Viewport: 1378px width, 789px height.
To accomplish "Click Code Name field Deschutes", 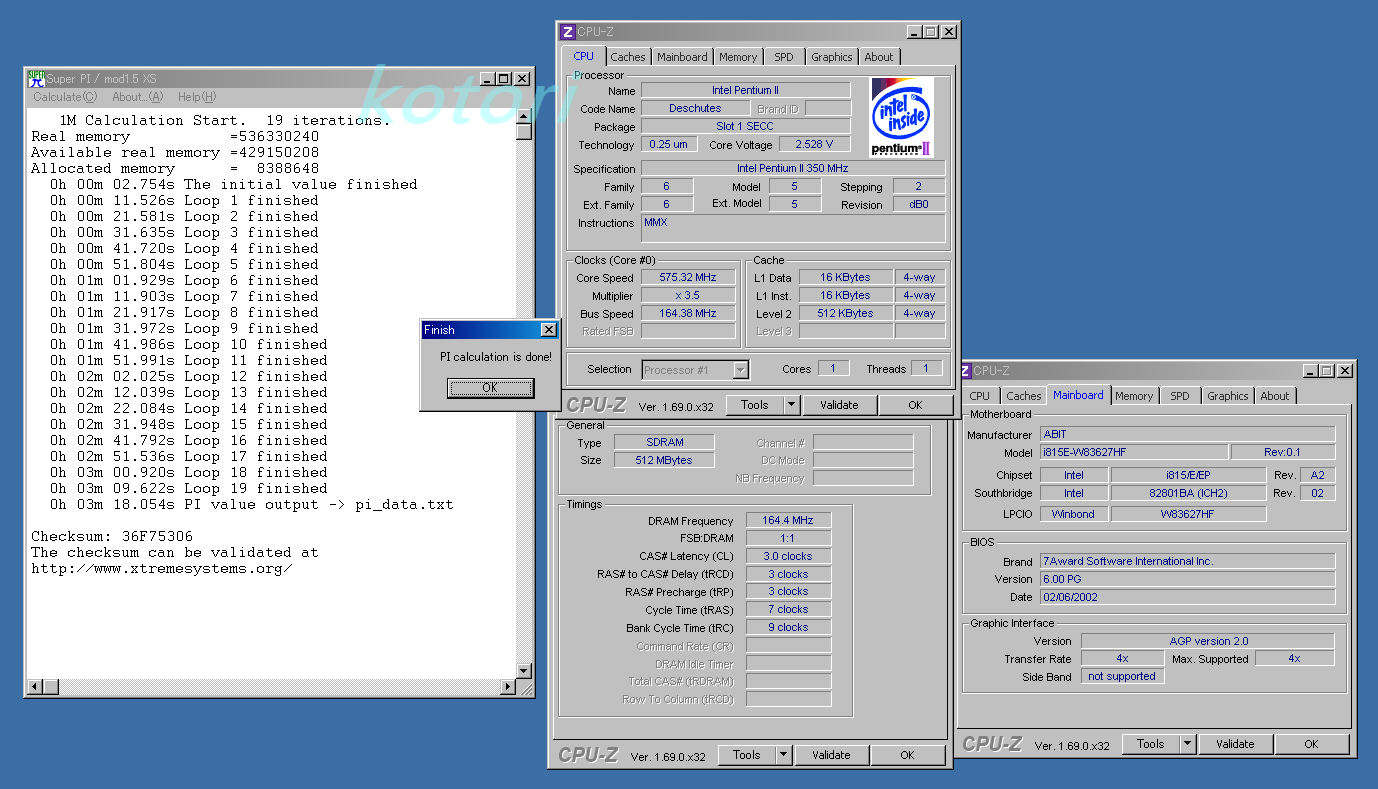I will point(695,109).
